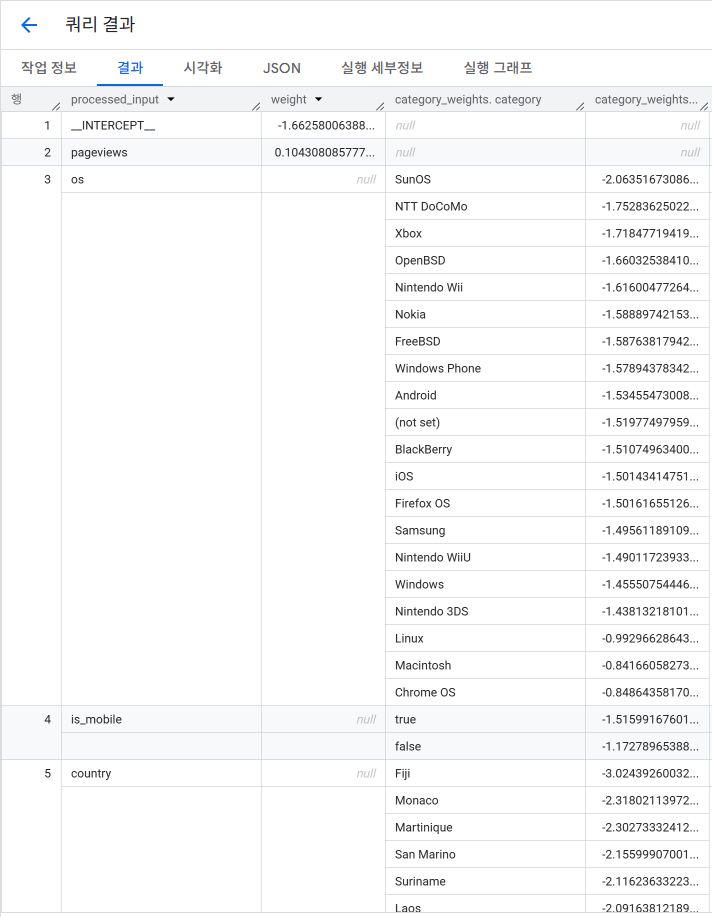The height and width of the screenshot is (917, 712).
Task: Select the pageviews cell in row 2
Action: pyautogui.click(x=99, y=153)
